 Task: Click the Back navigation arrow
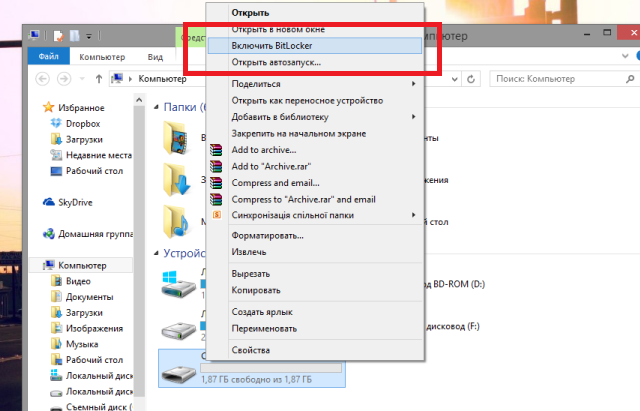pyautogui.click(x=42, y=78)
